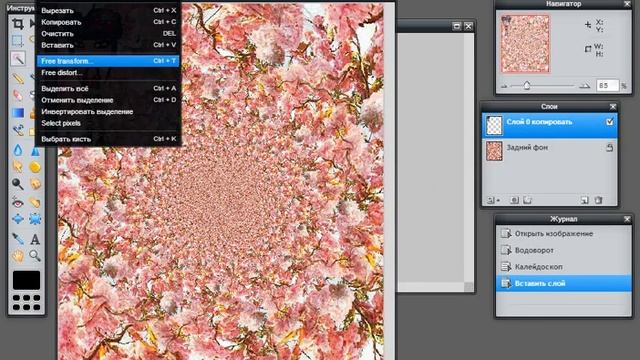
Task: Toggle visibility checkbox of Слой 0 копировать
Action: pyautogui.click(x=610, y=122)
